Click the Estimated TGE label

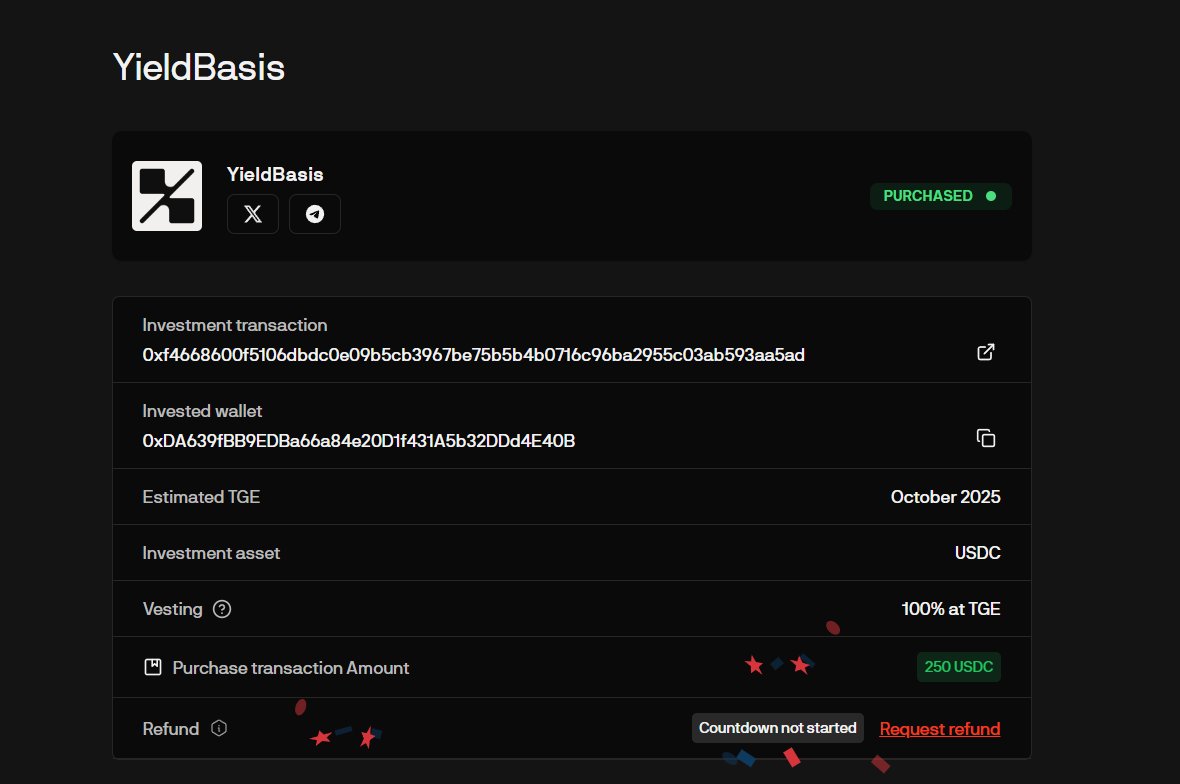pyautogui.click(x=201, y=497)
